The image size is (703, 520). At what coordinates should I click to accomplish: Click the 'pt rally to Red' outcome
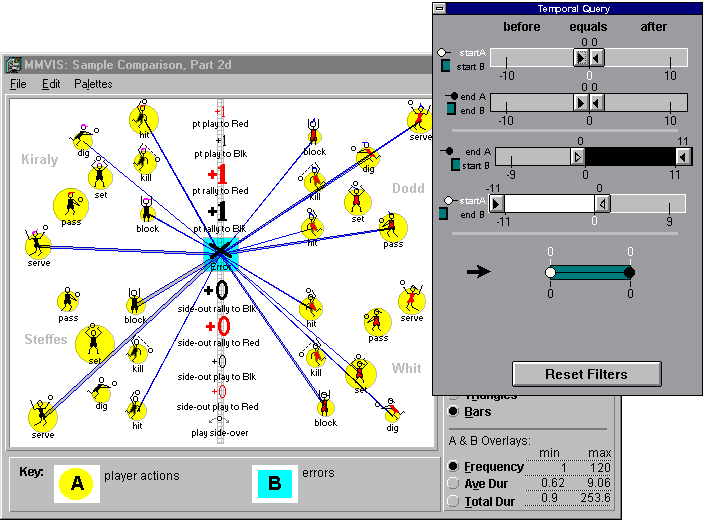[x=220, y=180]
